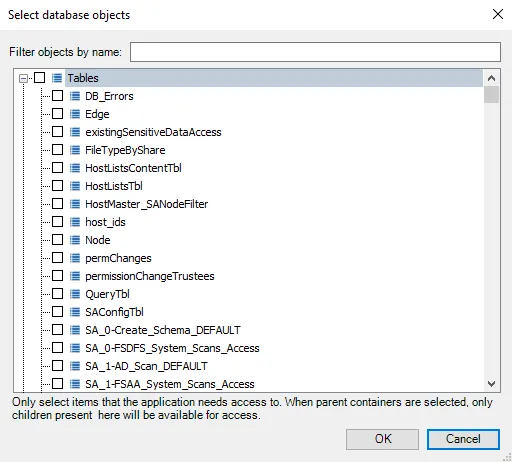Click the table icon beside SA_0-Create_Schema_DEFAULT
Screen dimensions: 512x462
(x=75, y=330)
